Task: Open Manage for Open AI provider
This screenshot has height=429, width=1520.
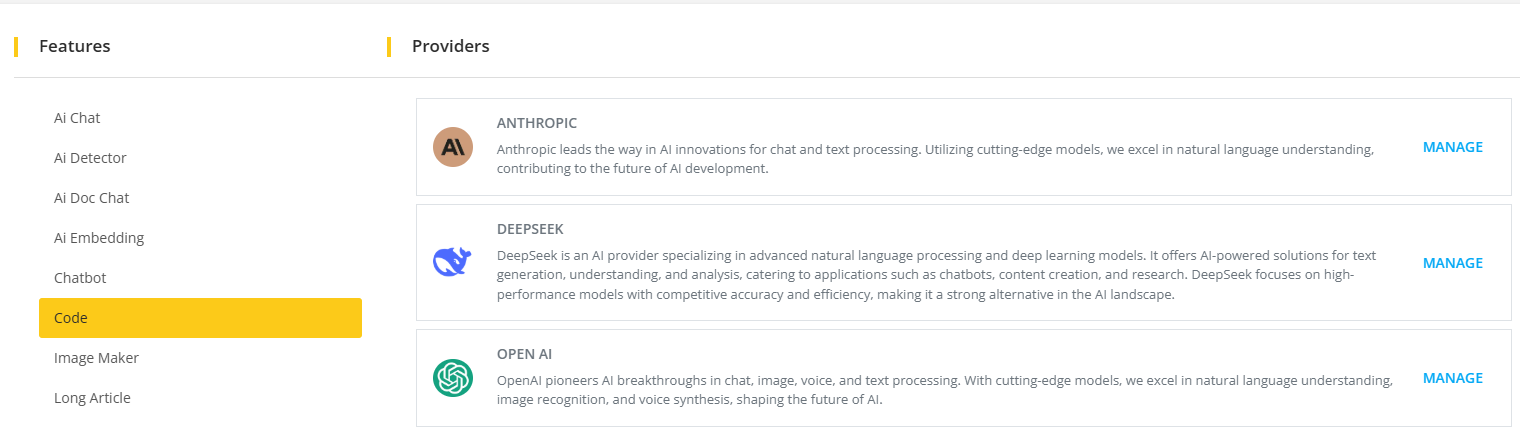Action: tap(1452, 378)
